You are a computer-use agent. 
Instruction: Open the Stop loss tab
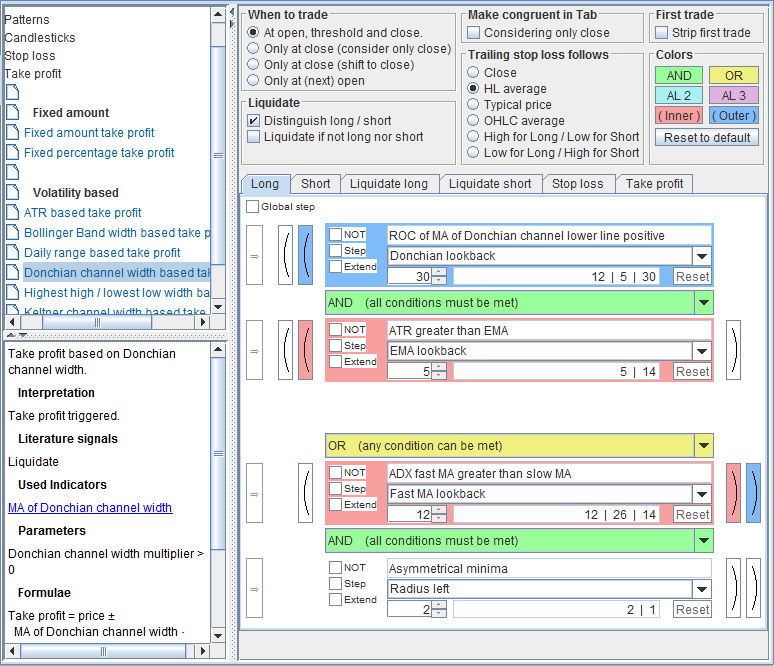(x=578, y=184)
